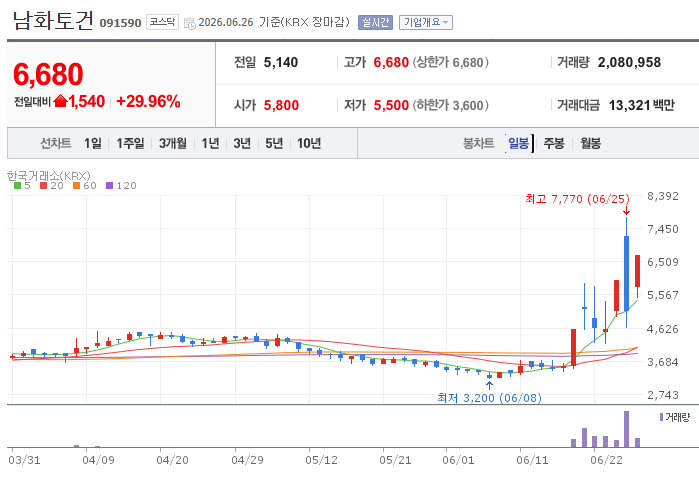Click the tallest volume bar on 06/25
This screenshot has width=699, height=477.
tap(626, 429)
